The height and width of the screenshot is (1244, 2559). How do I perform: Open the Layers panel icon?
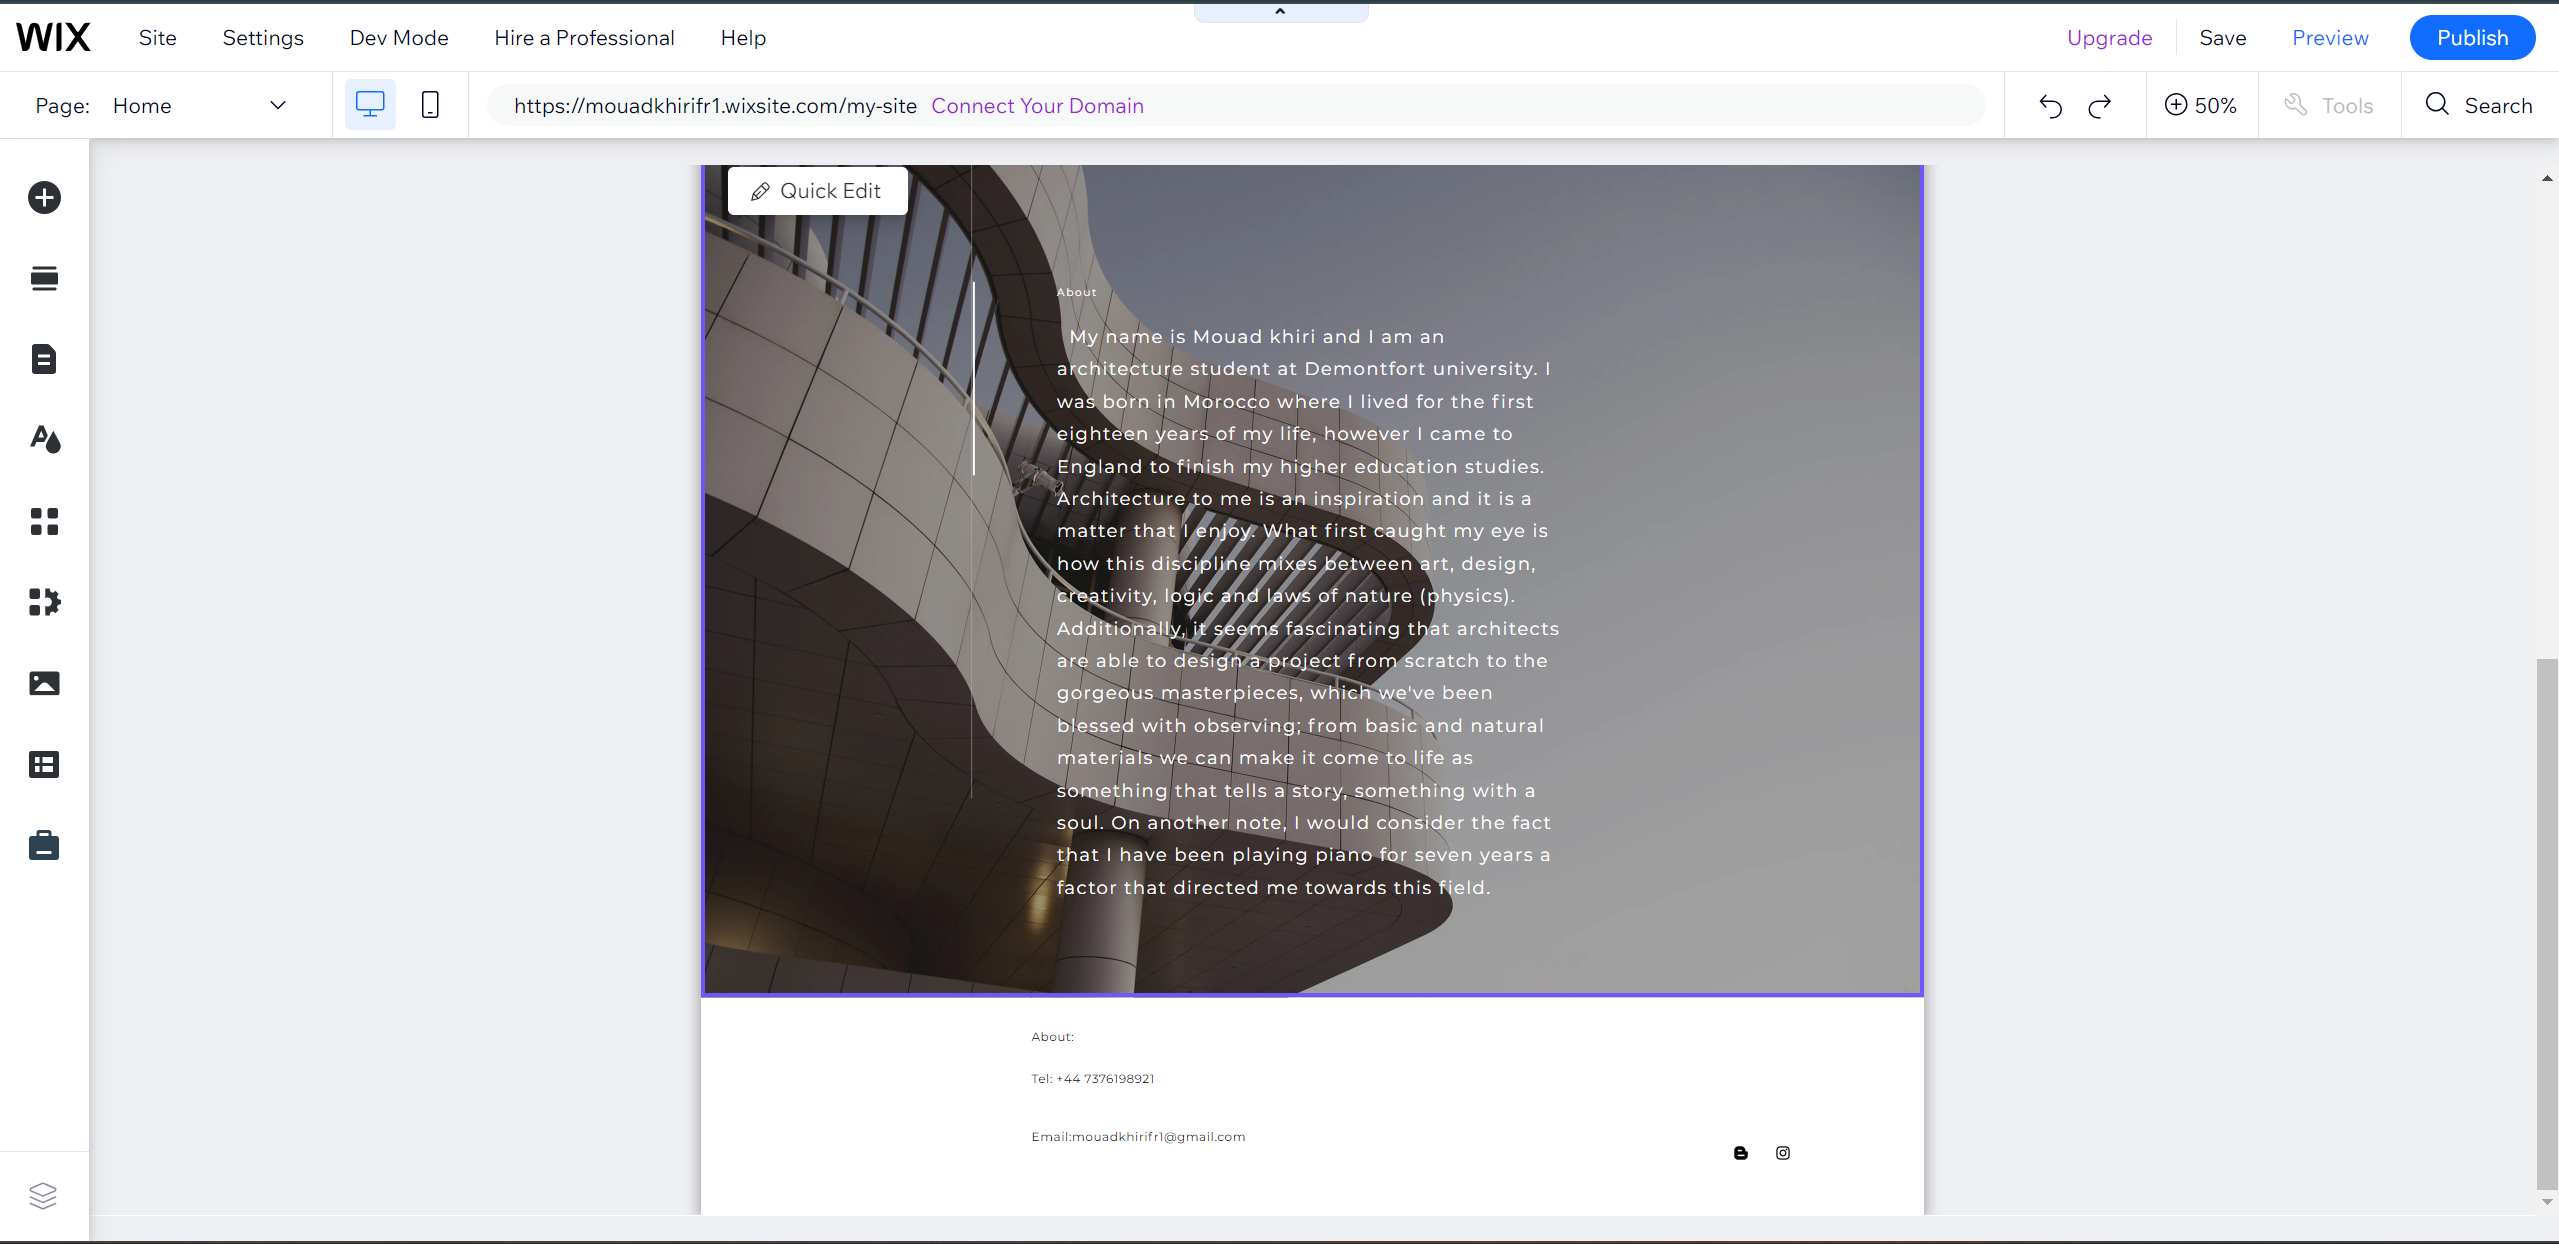43,1195
